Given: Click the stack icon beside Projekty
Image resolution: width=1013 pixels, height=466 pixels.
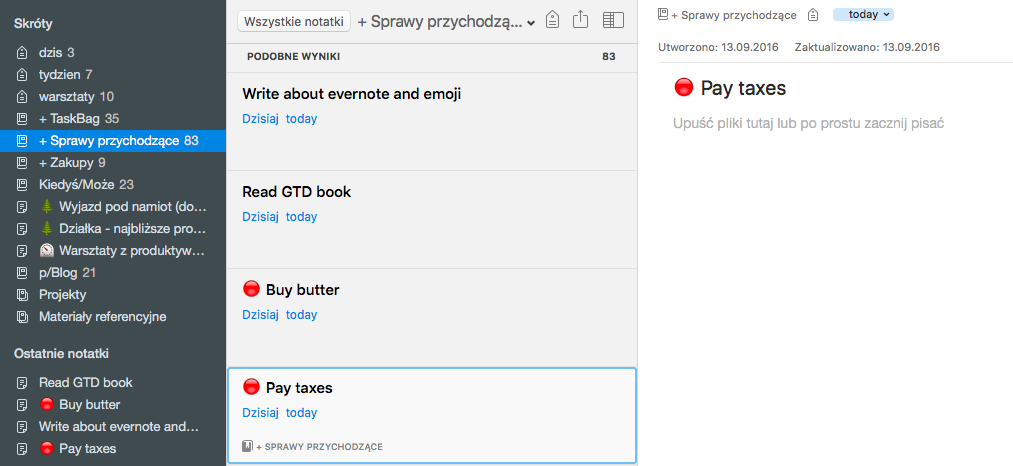Looking at the screenshot, I should coord(22,294).
